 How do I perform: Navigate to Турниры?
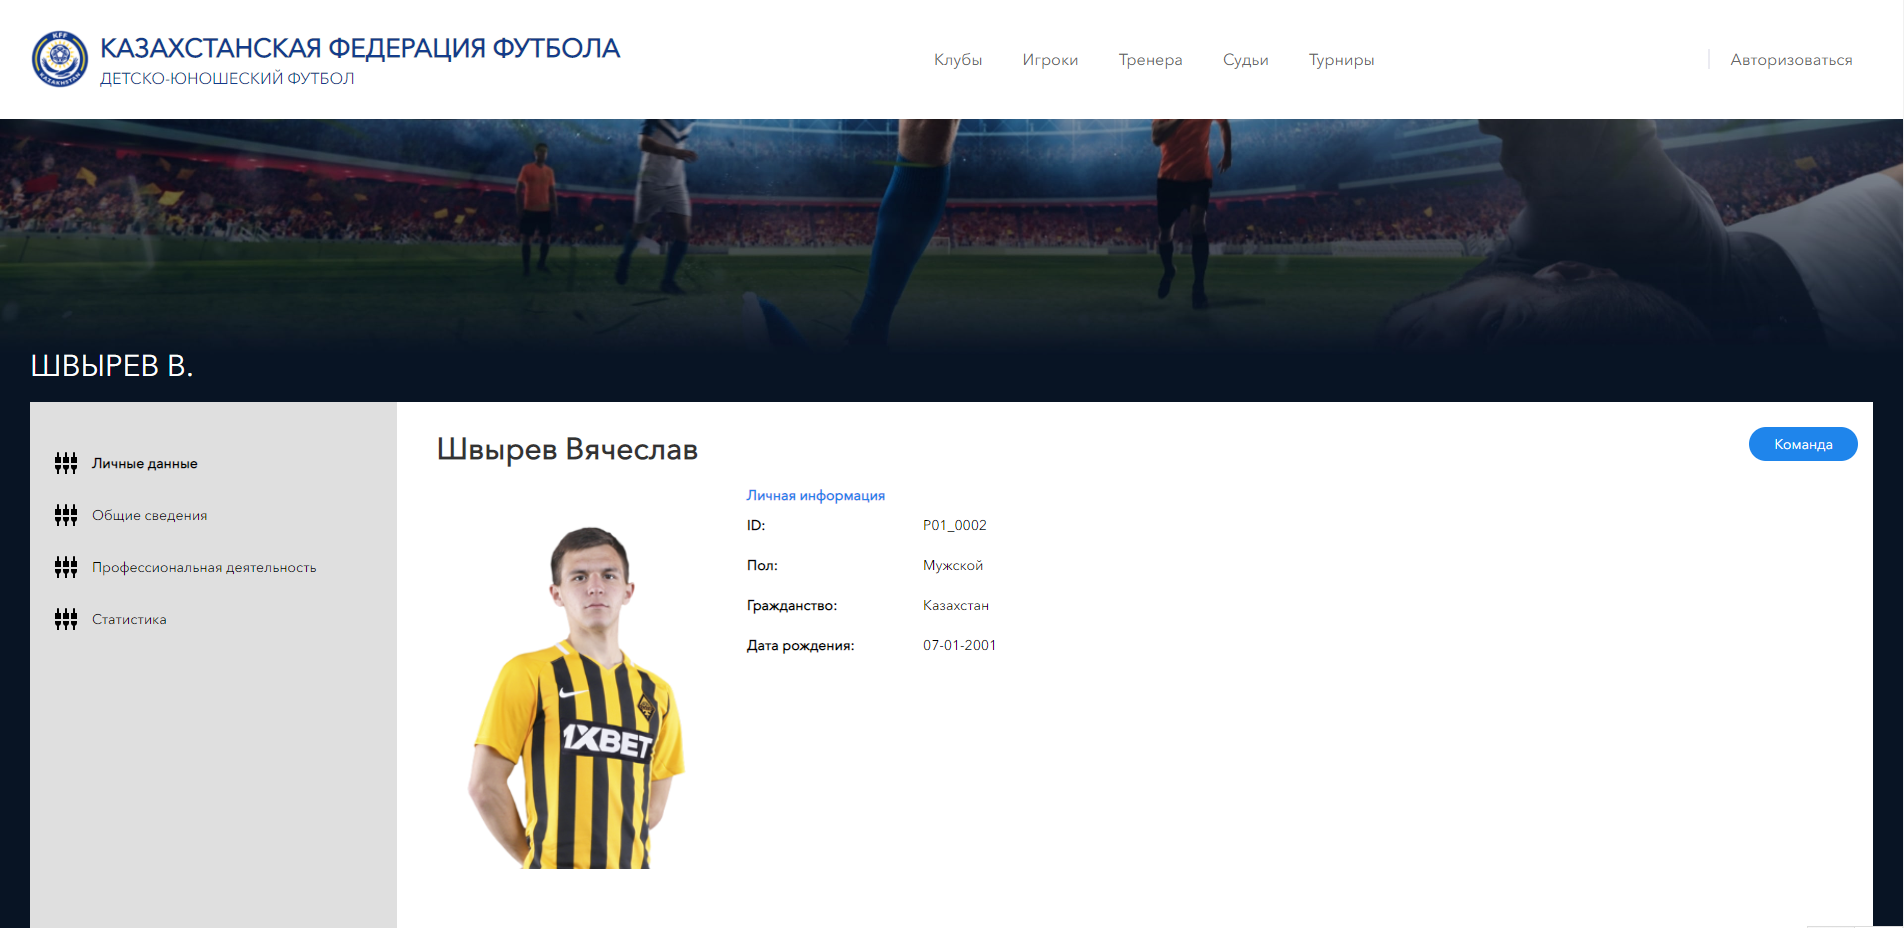pyautogui.click(x=1341, y=60)
